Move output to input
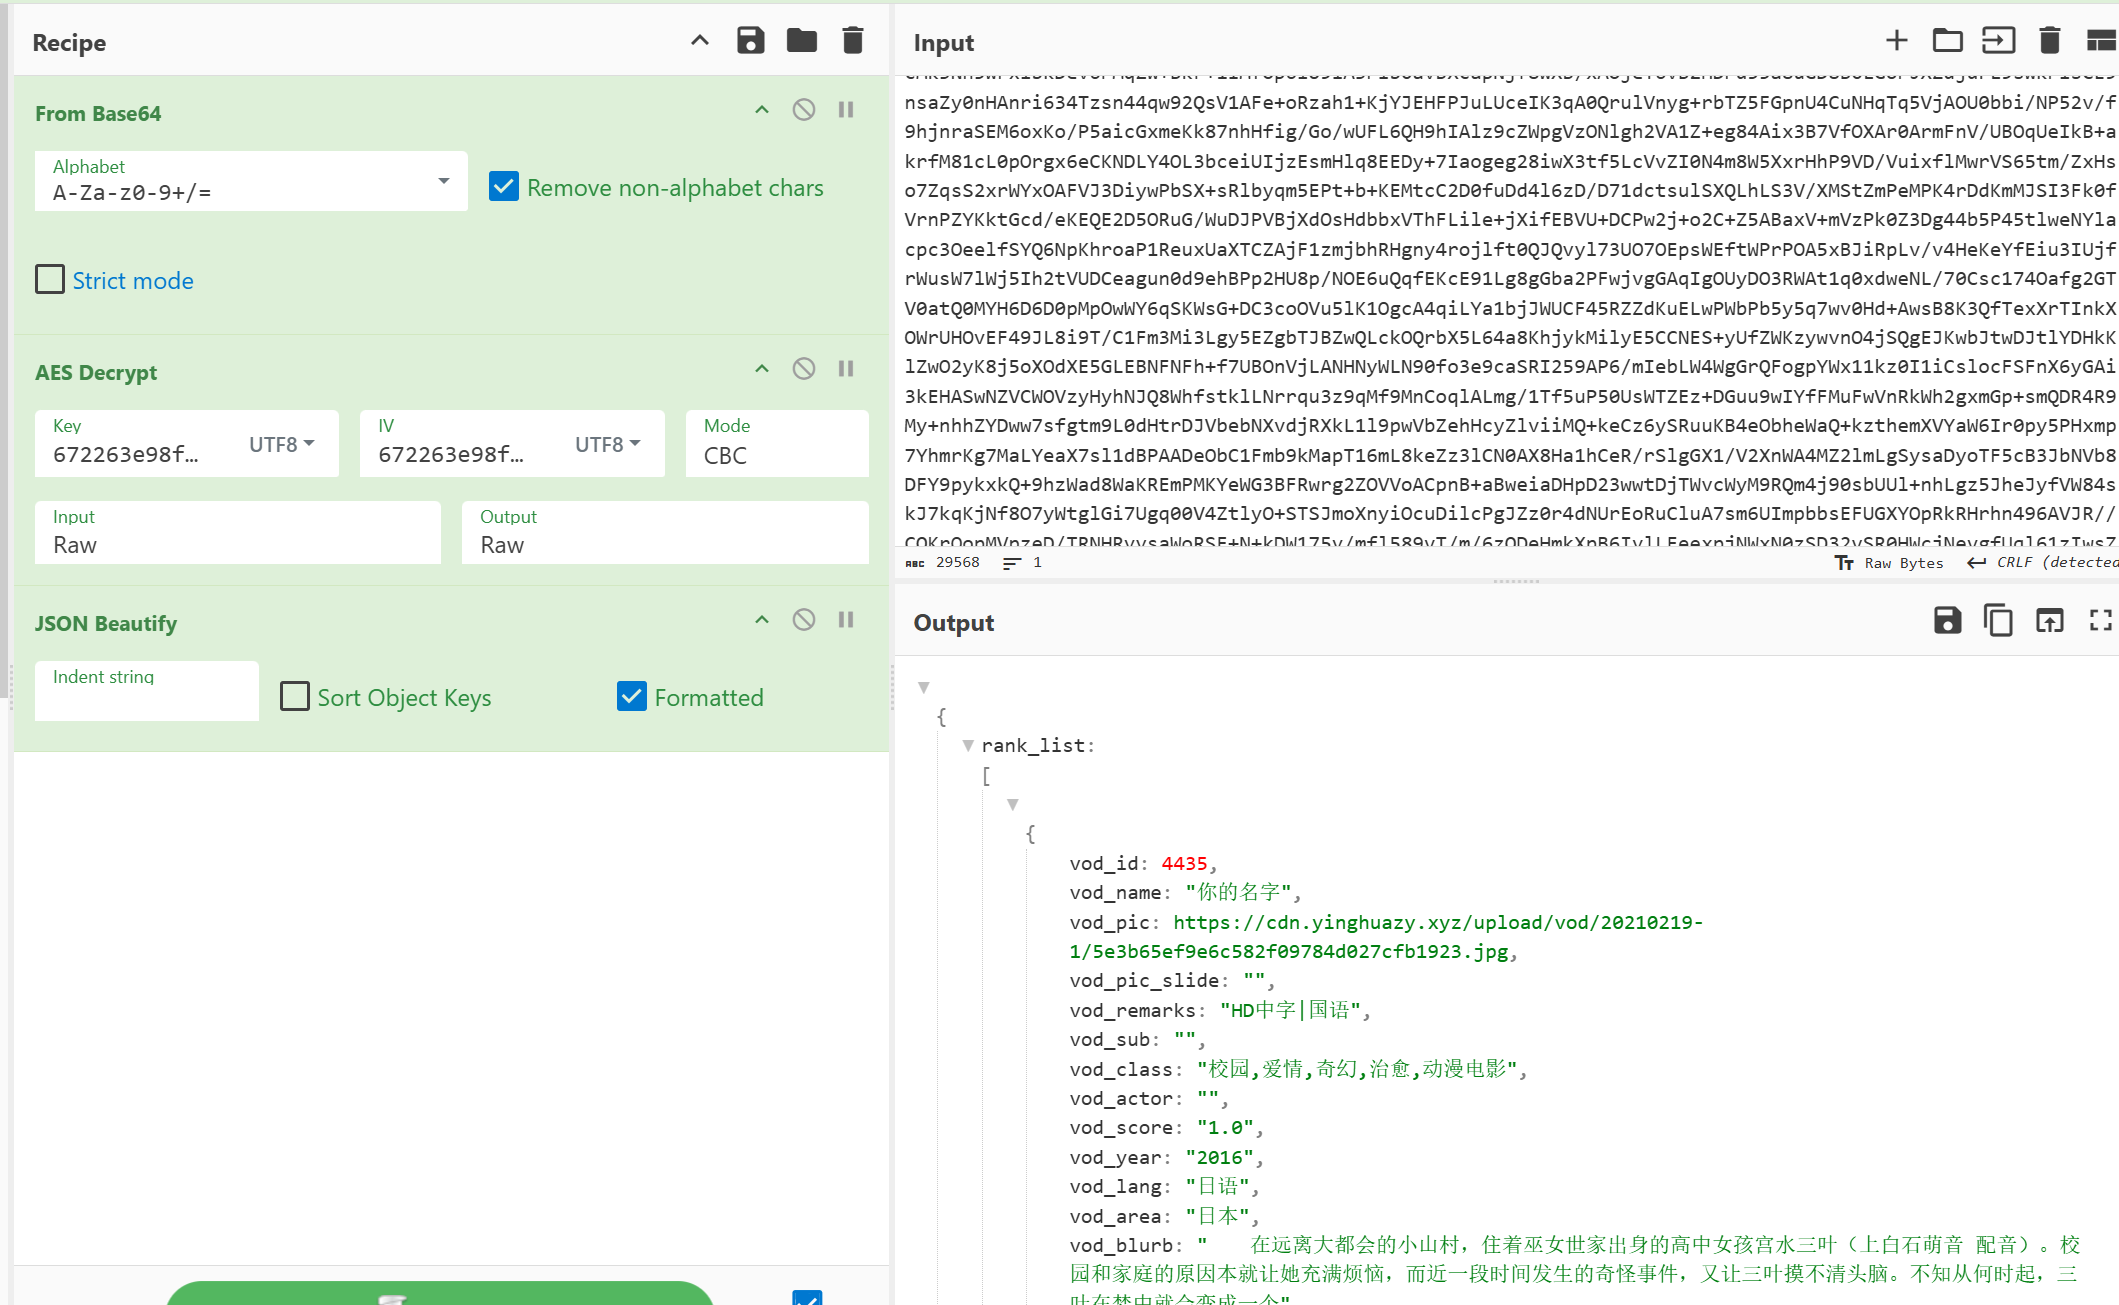Image resolution: width=2119 pixels, height=1305 pixels. 2049,621
